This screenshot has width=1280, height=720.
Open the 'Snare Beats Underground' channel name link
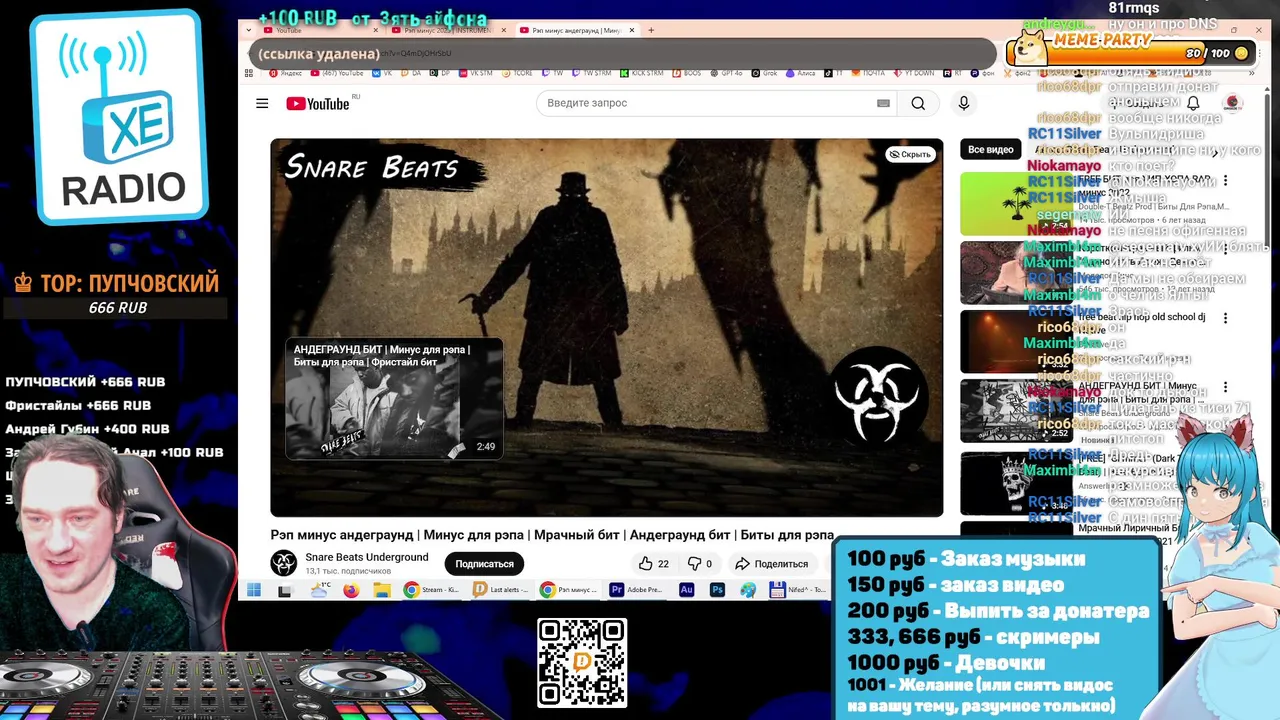(x=367, y=557)
